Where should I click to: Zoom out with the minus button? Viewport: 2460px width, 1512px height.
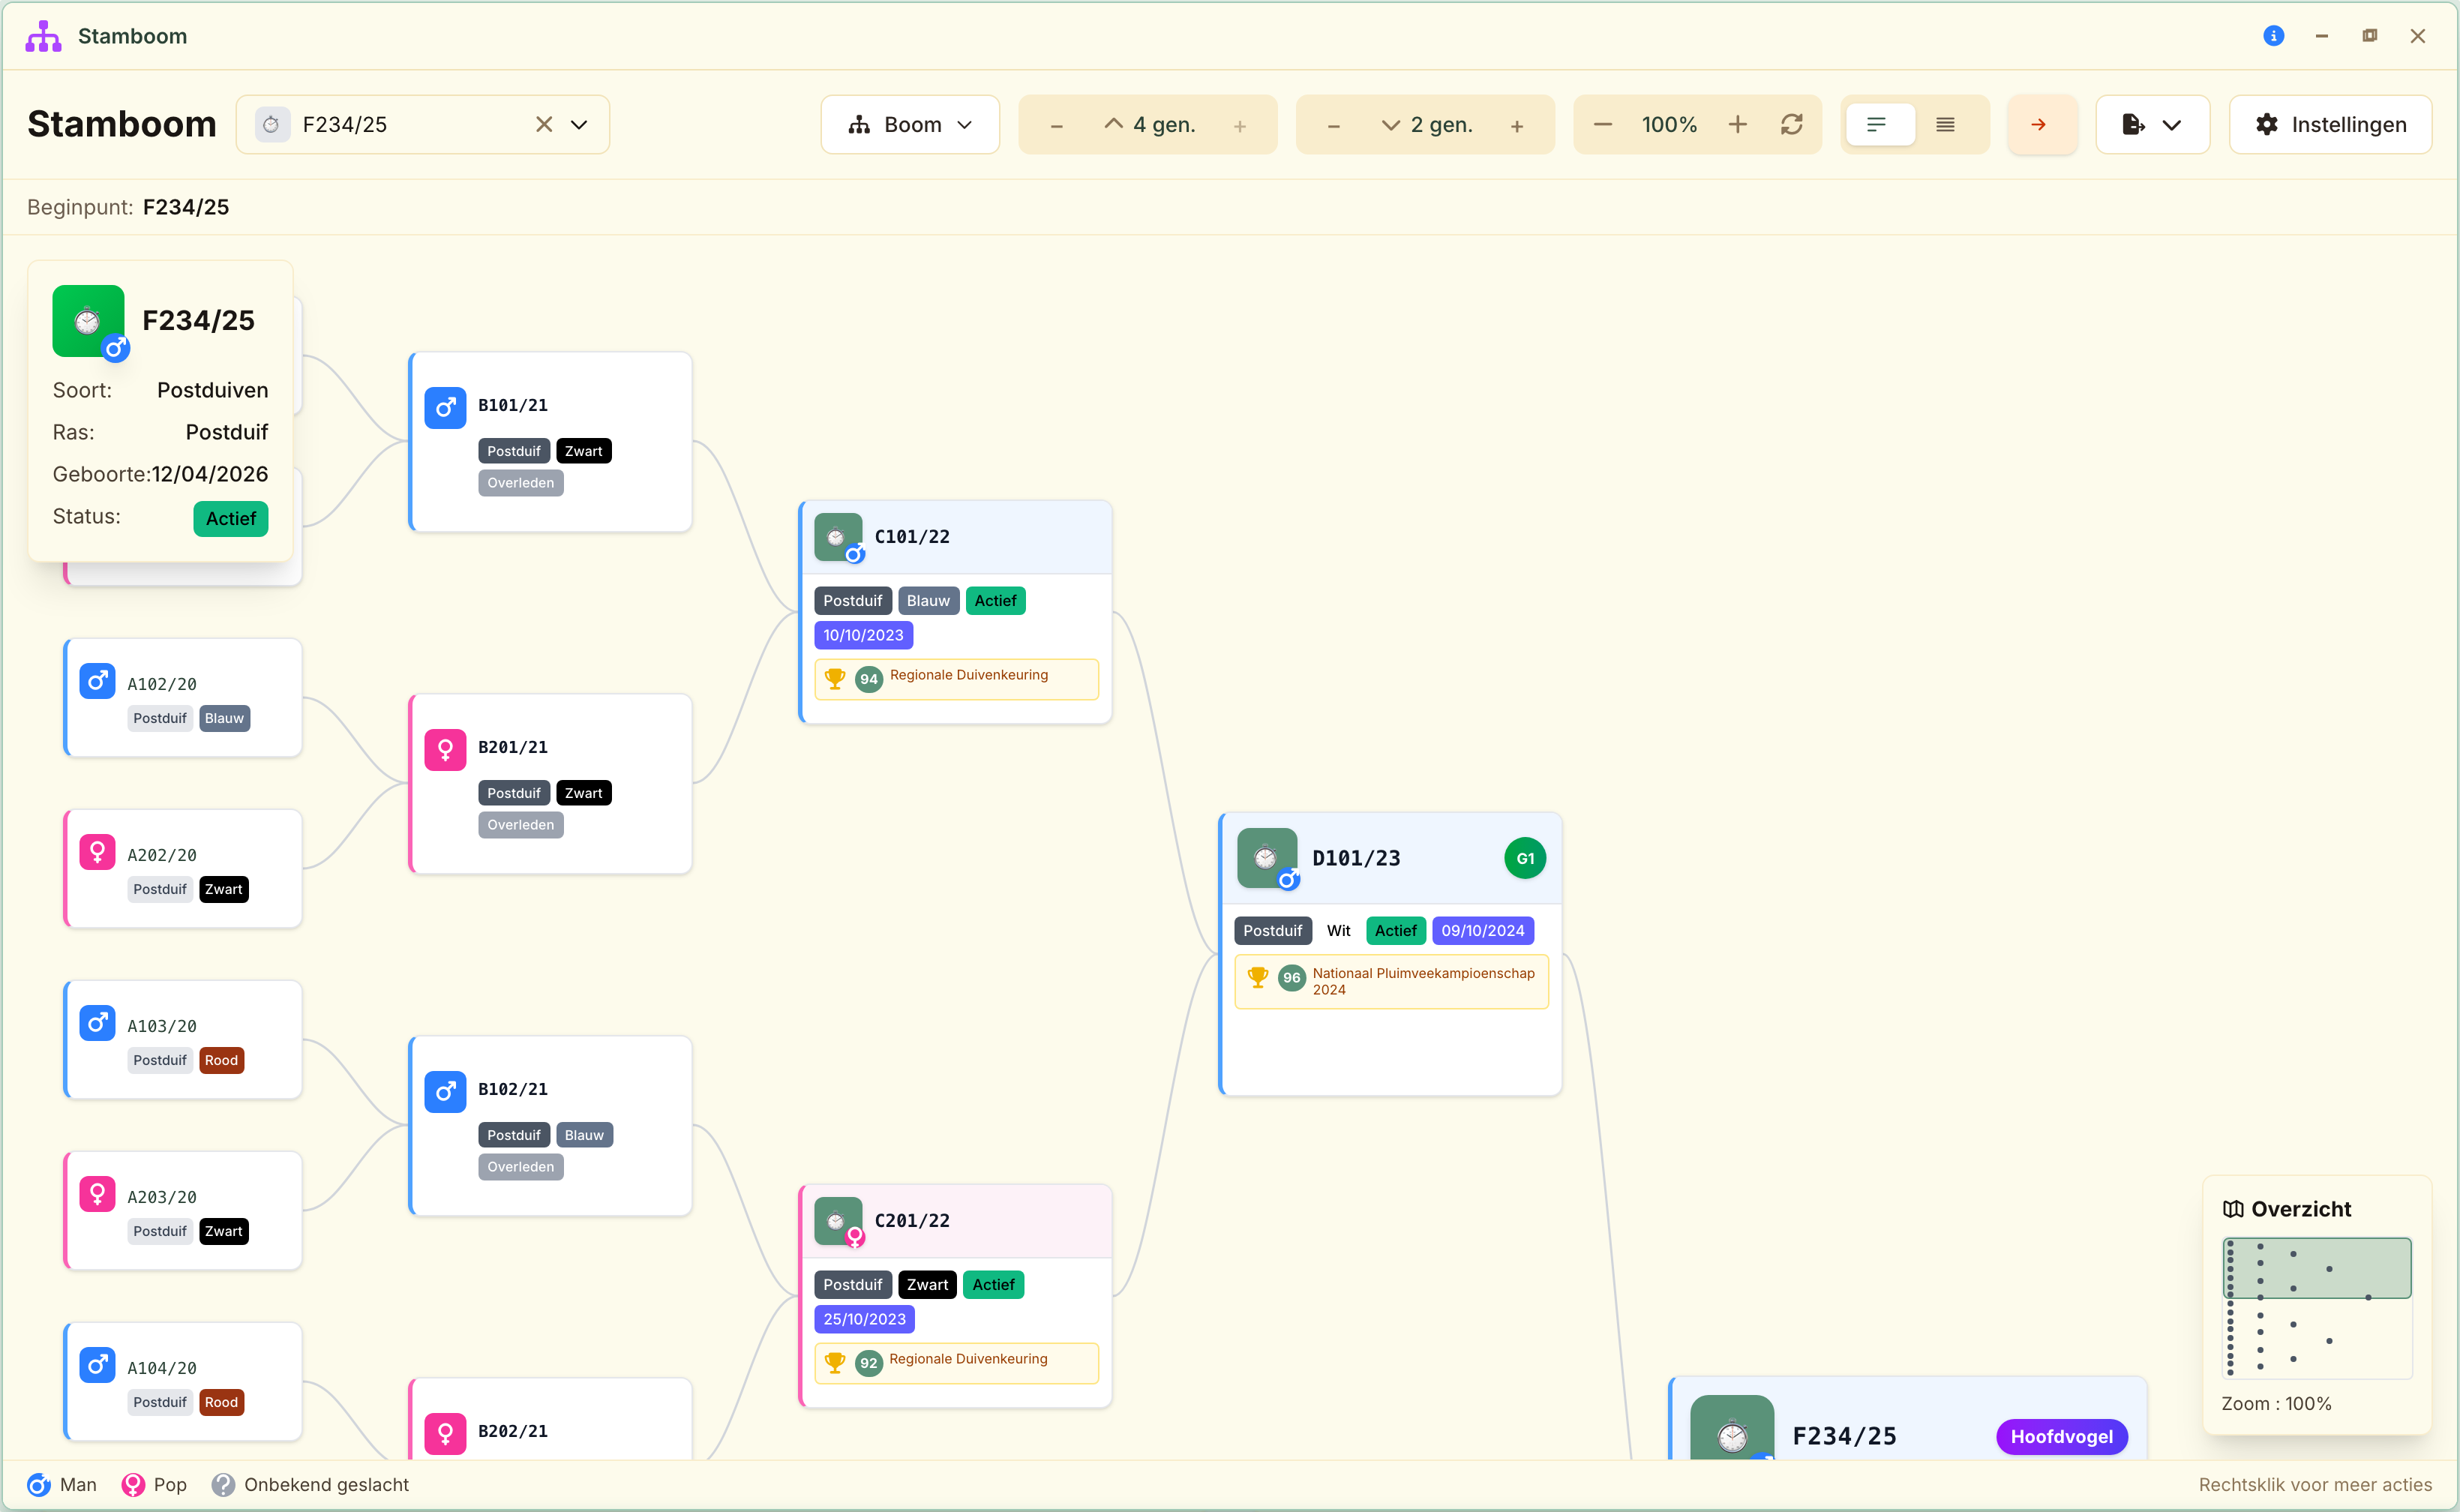click(x=1602, y=124)
